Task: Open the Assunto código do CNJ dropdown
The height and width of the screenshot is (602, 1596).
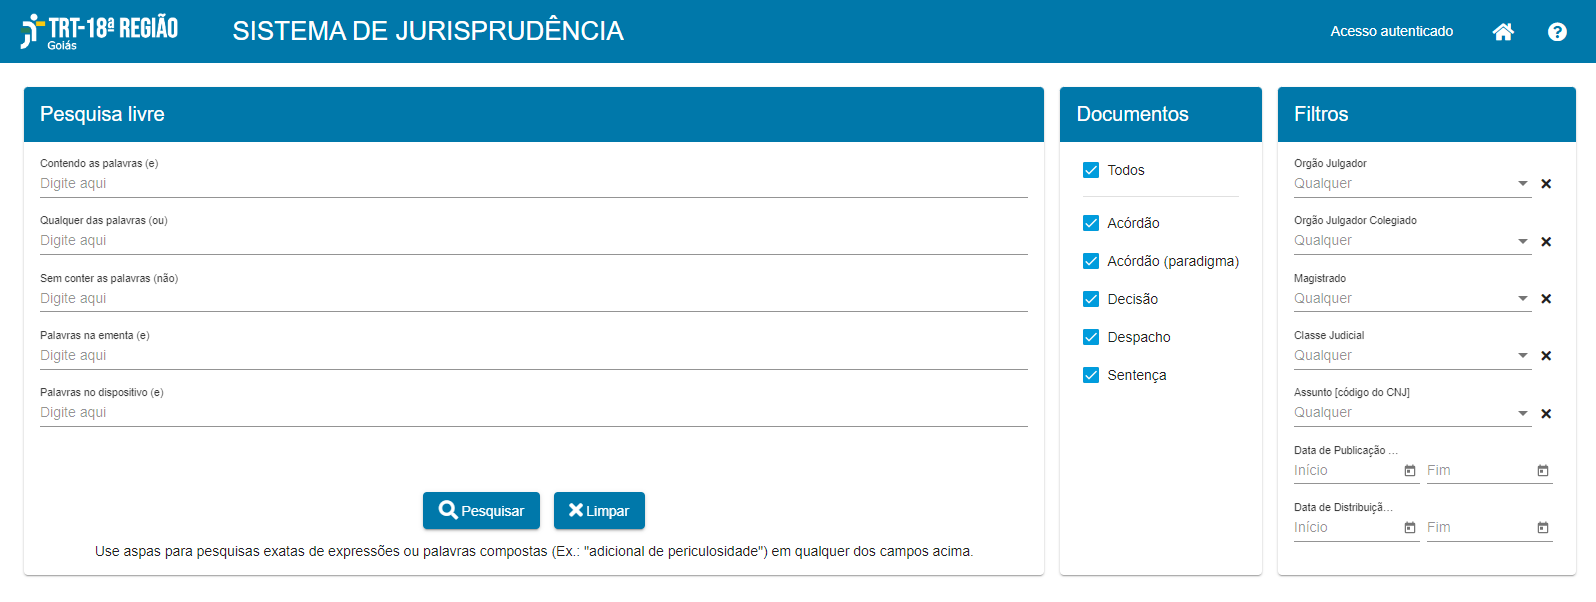Action: 1522,413
